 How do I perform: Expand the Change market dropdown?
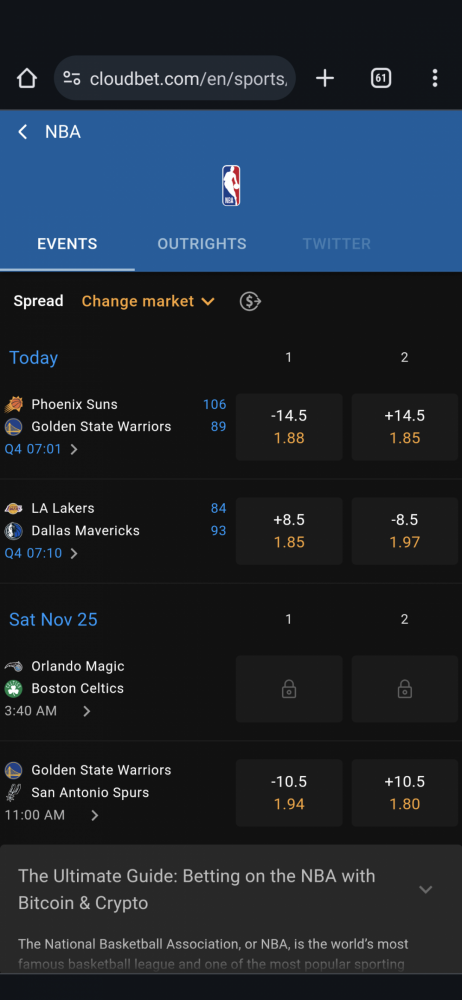pos(148,301)
